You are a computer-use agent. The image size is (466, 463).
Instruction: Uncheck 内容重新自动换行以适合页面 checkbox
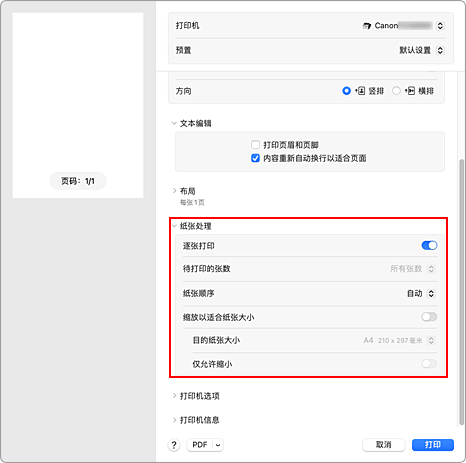point(255,158)
